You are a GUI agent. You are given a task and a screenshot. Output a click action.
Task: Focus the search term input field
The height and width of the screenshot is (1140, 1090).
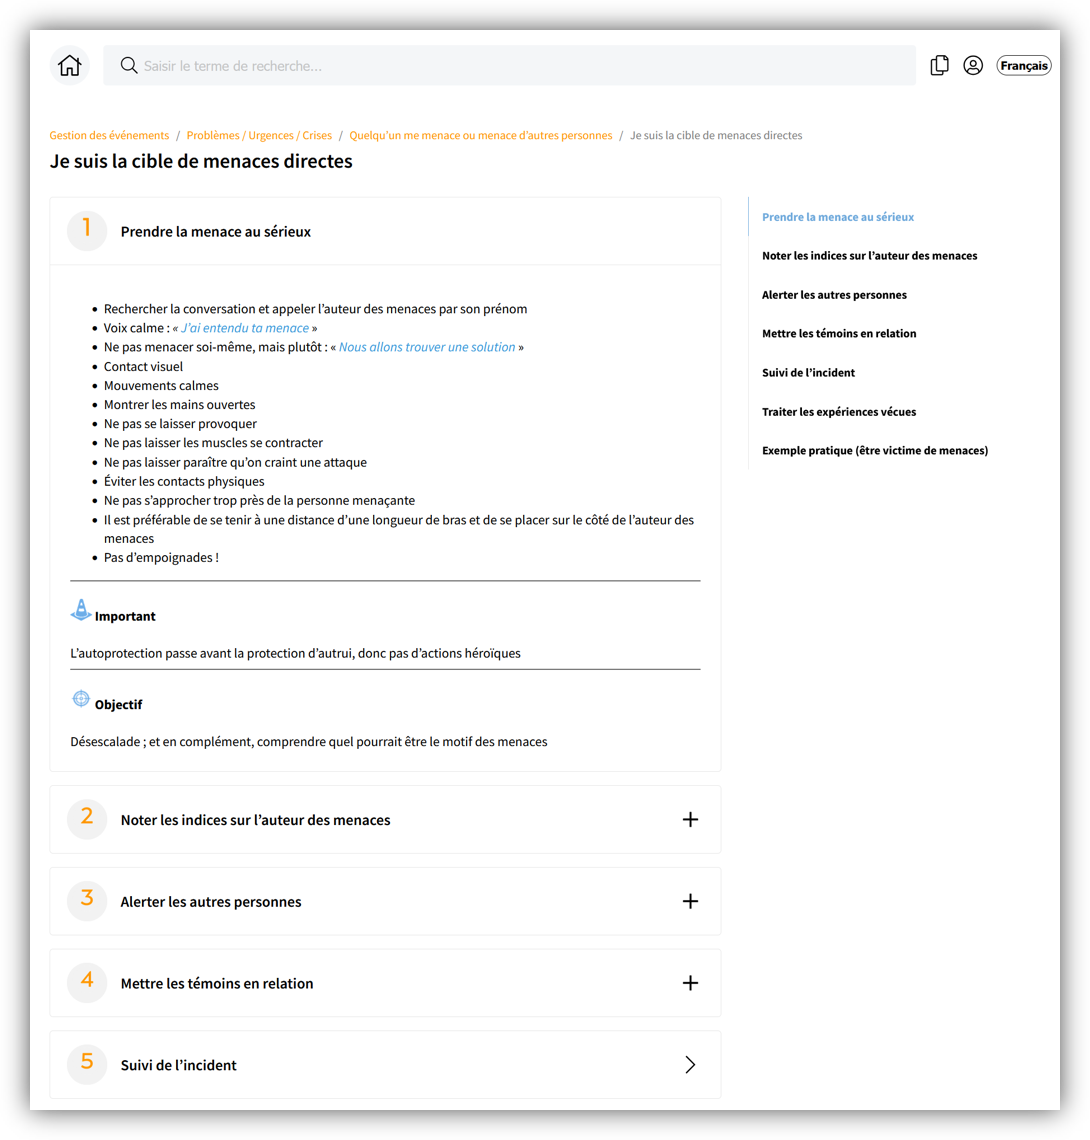coord(520,66)
